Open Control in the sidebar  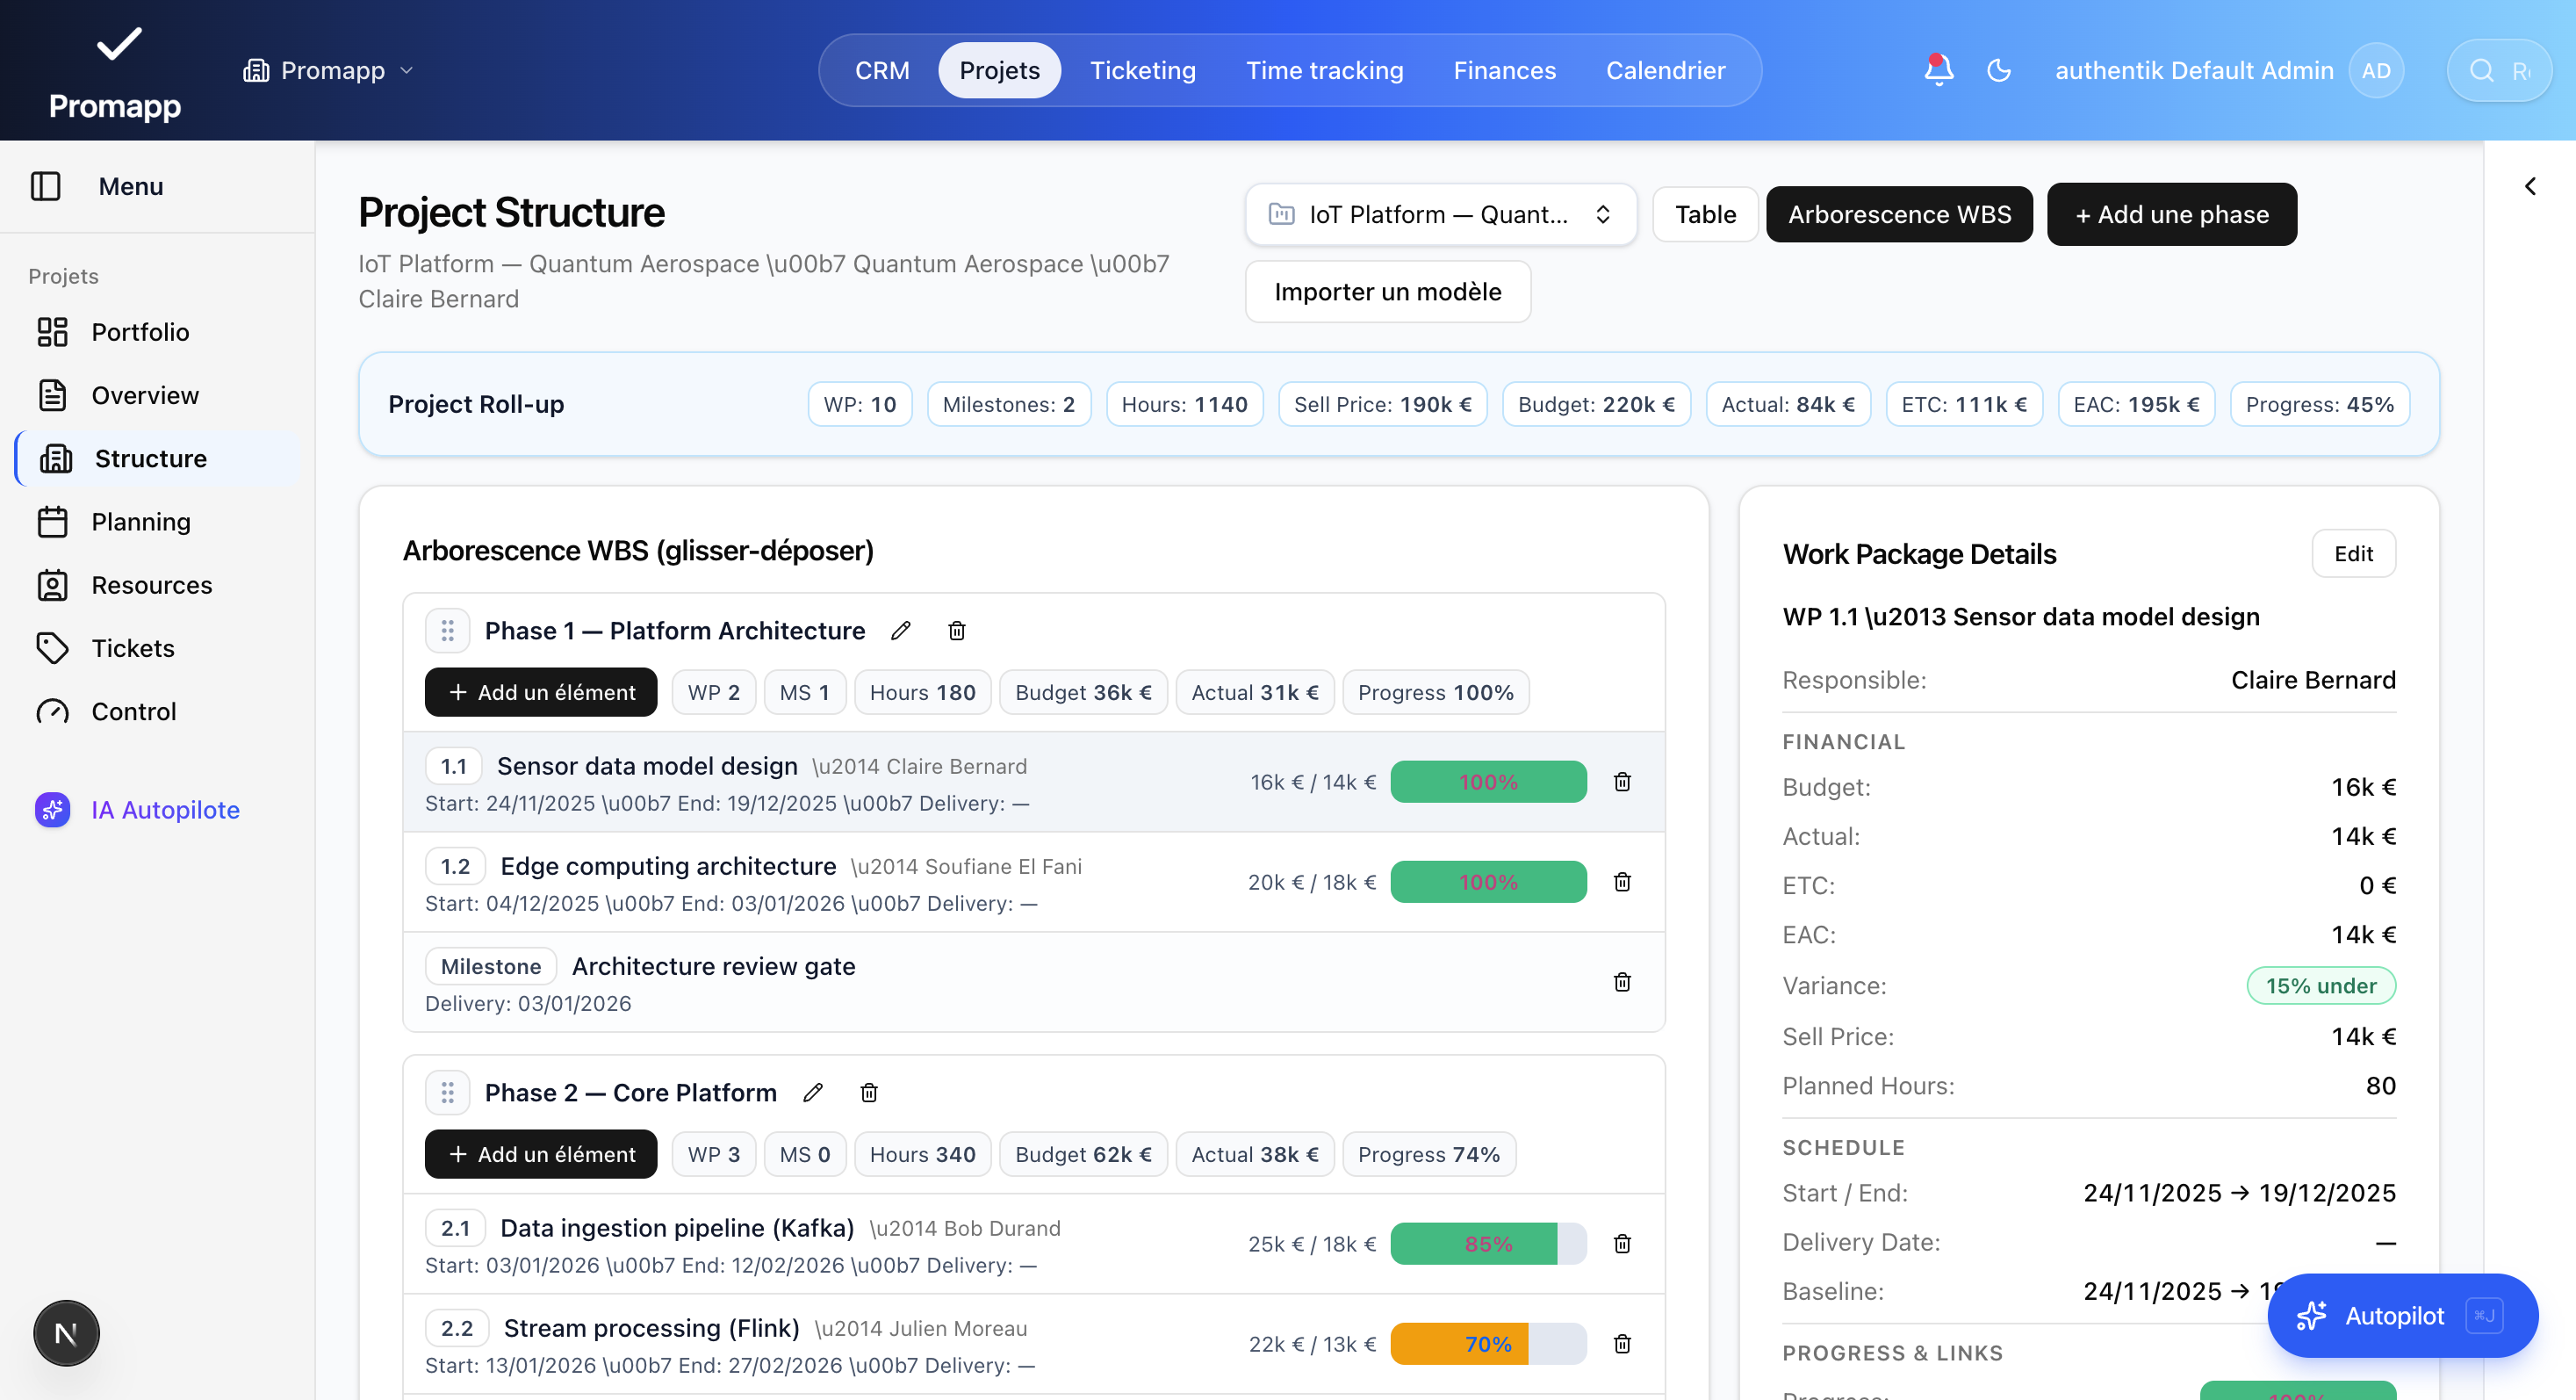tap(158, 711)
